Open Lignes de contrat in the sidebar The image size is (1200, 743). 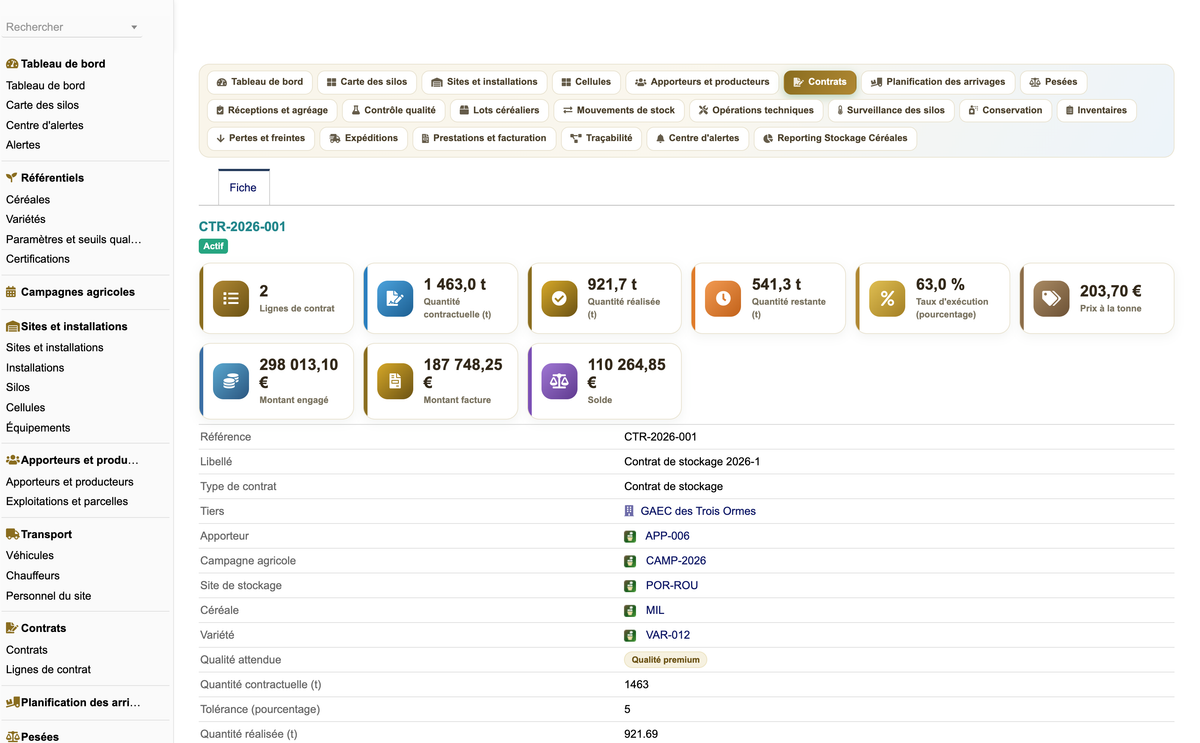point(48,670)
